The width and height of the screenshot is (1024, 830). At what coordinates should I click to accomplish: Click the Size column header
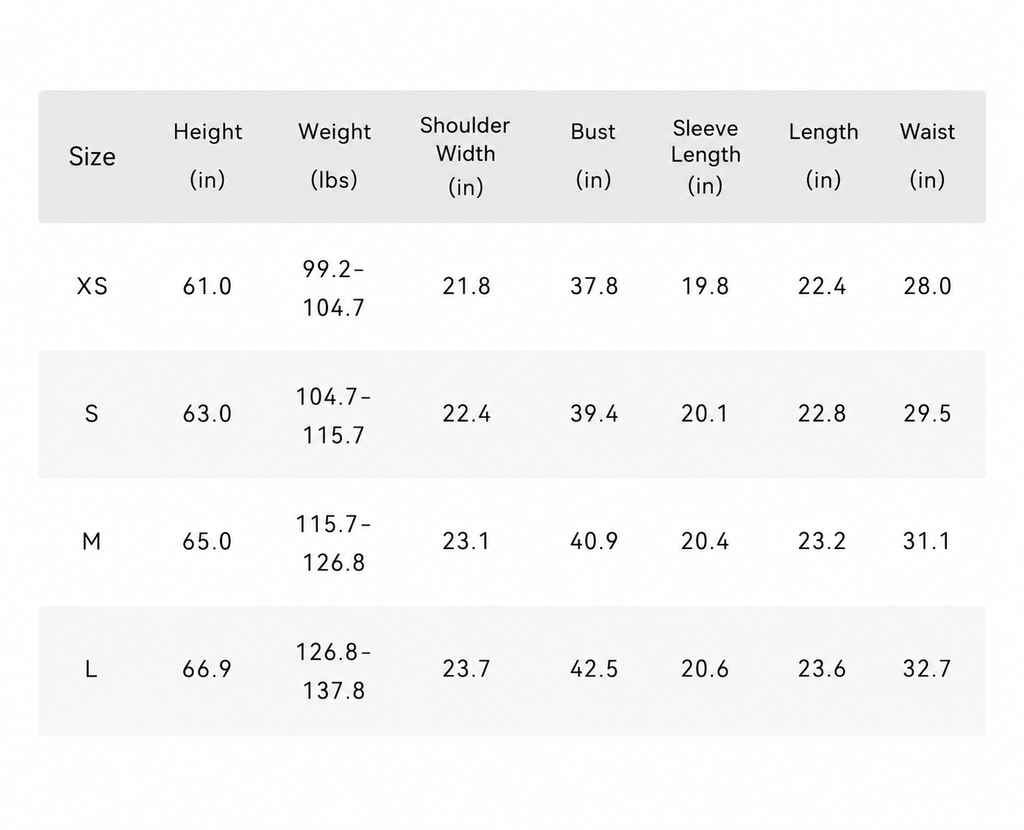92,157
